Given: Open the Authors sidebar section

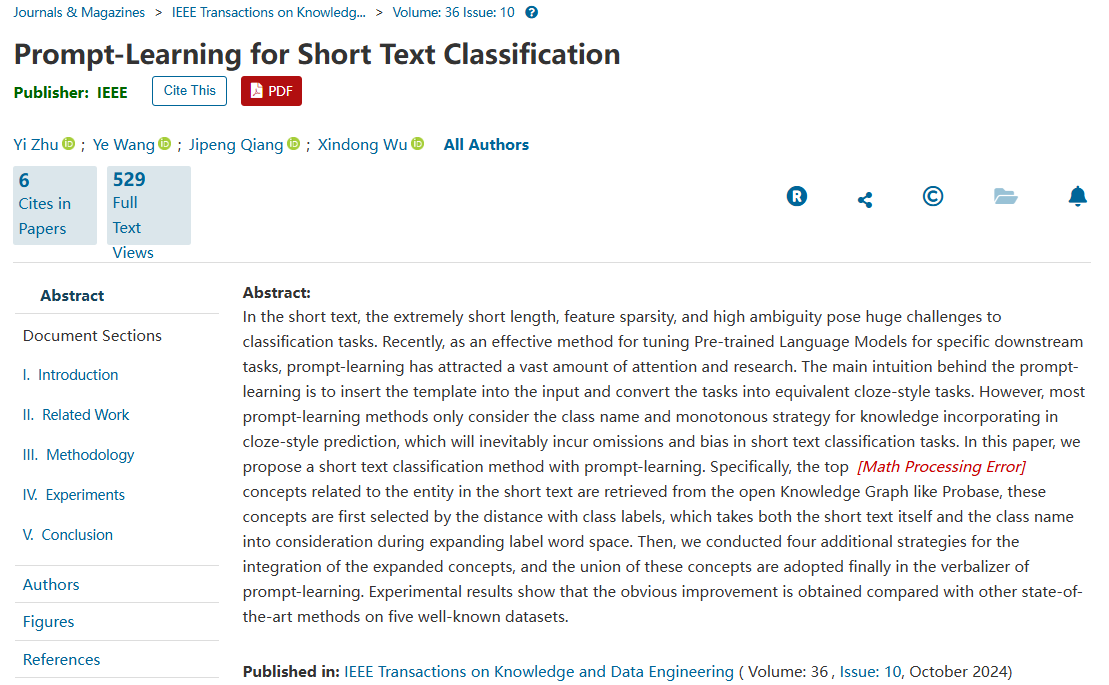Looking at the screenshot, I should 51,585.
